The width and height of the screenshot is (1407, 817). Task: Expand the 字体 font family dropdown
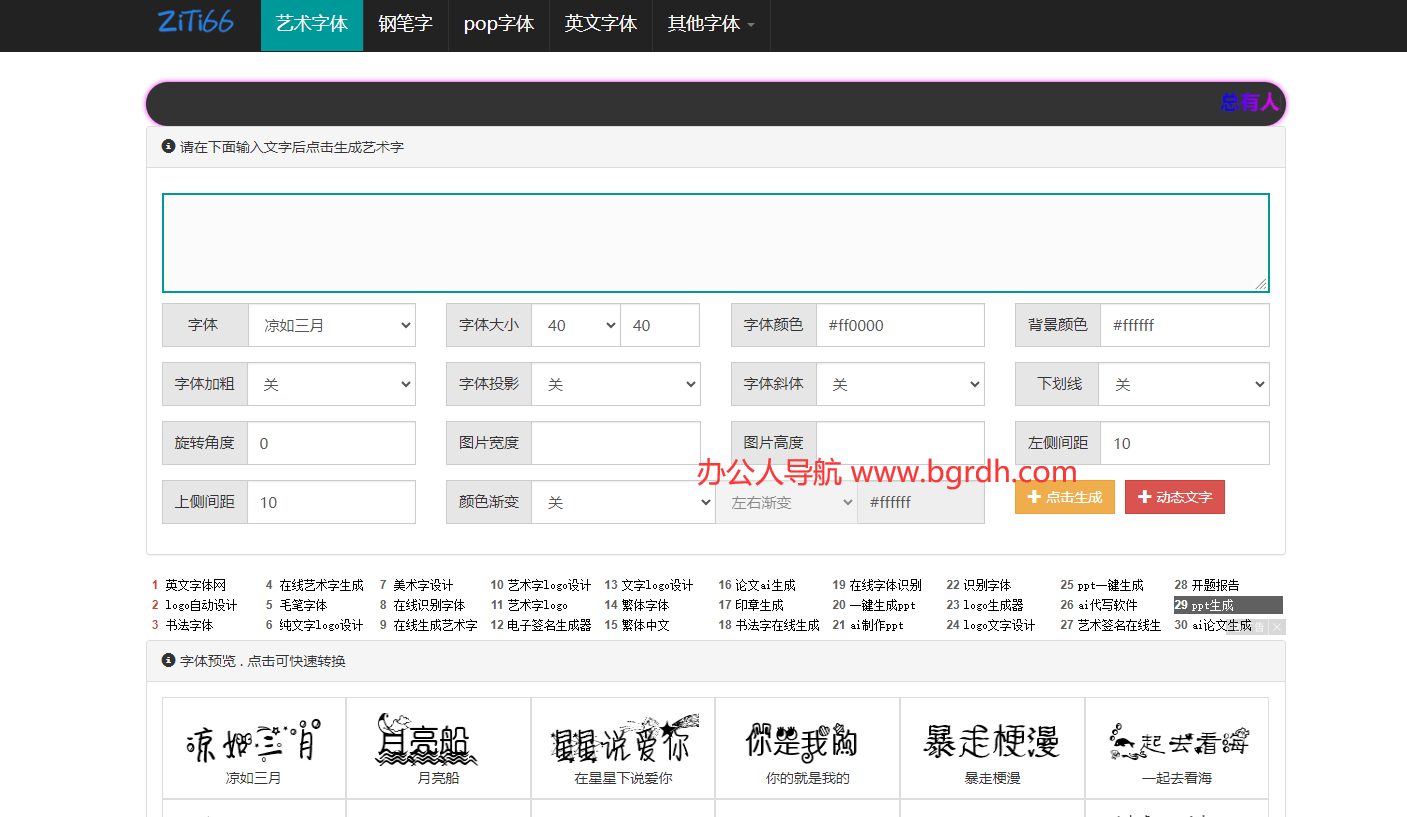pyautogui.click(x=331, y=325)
